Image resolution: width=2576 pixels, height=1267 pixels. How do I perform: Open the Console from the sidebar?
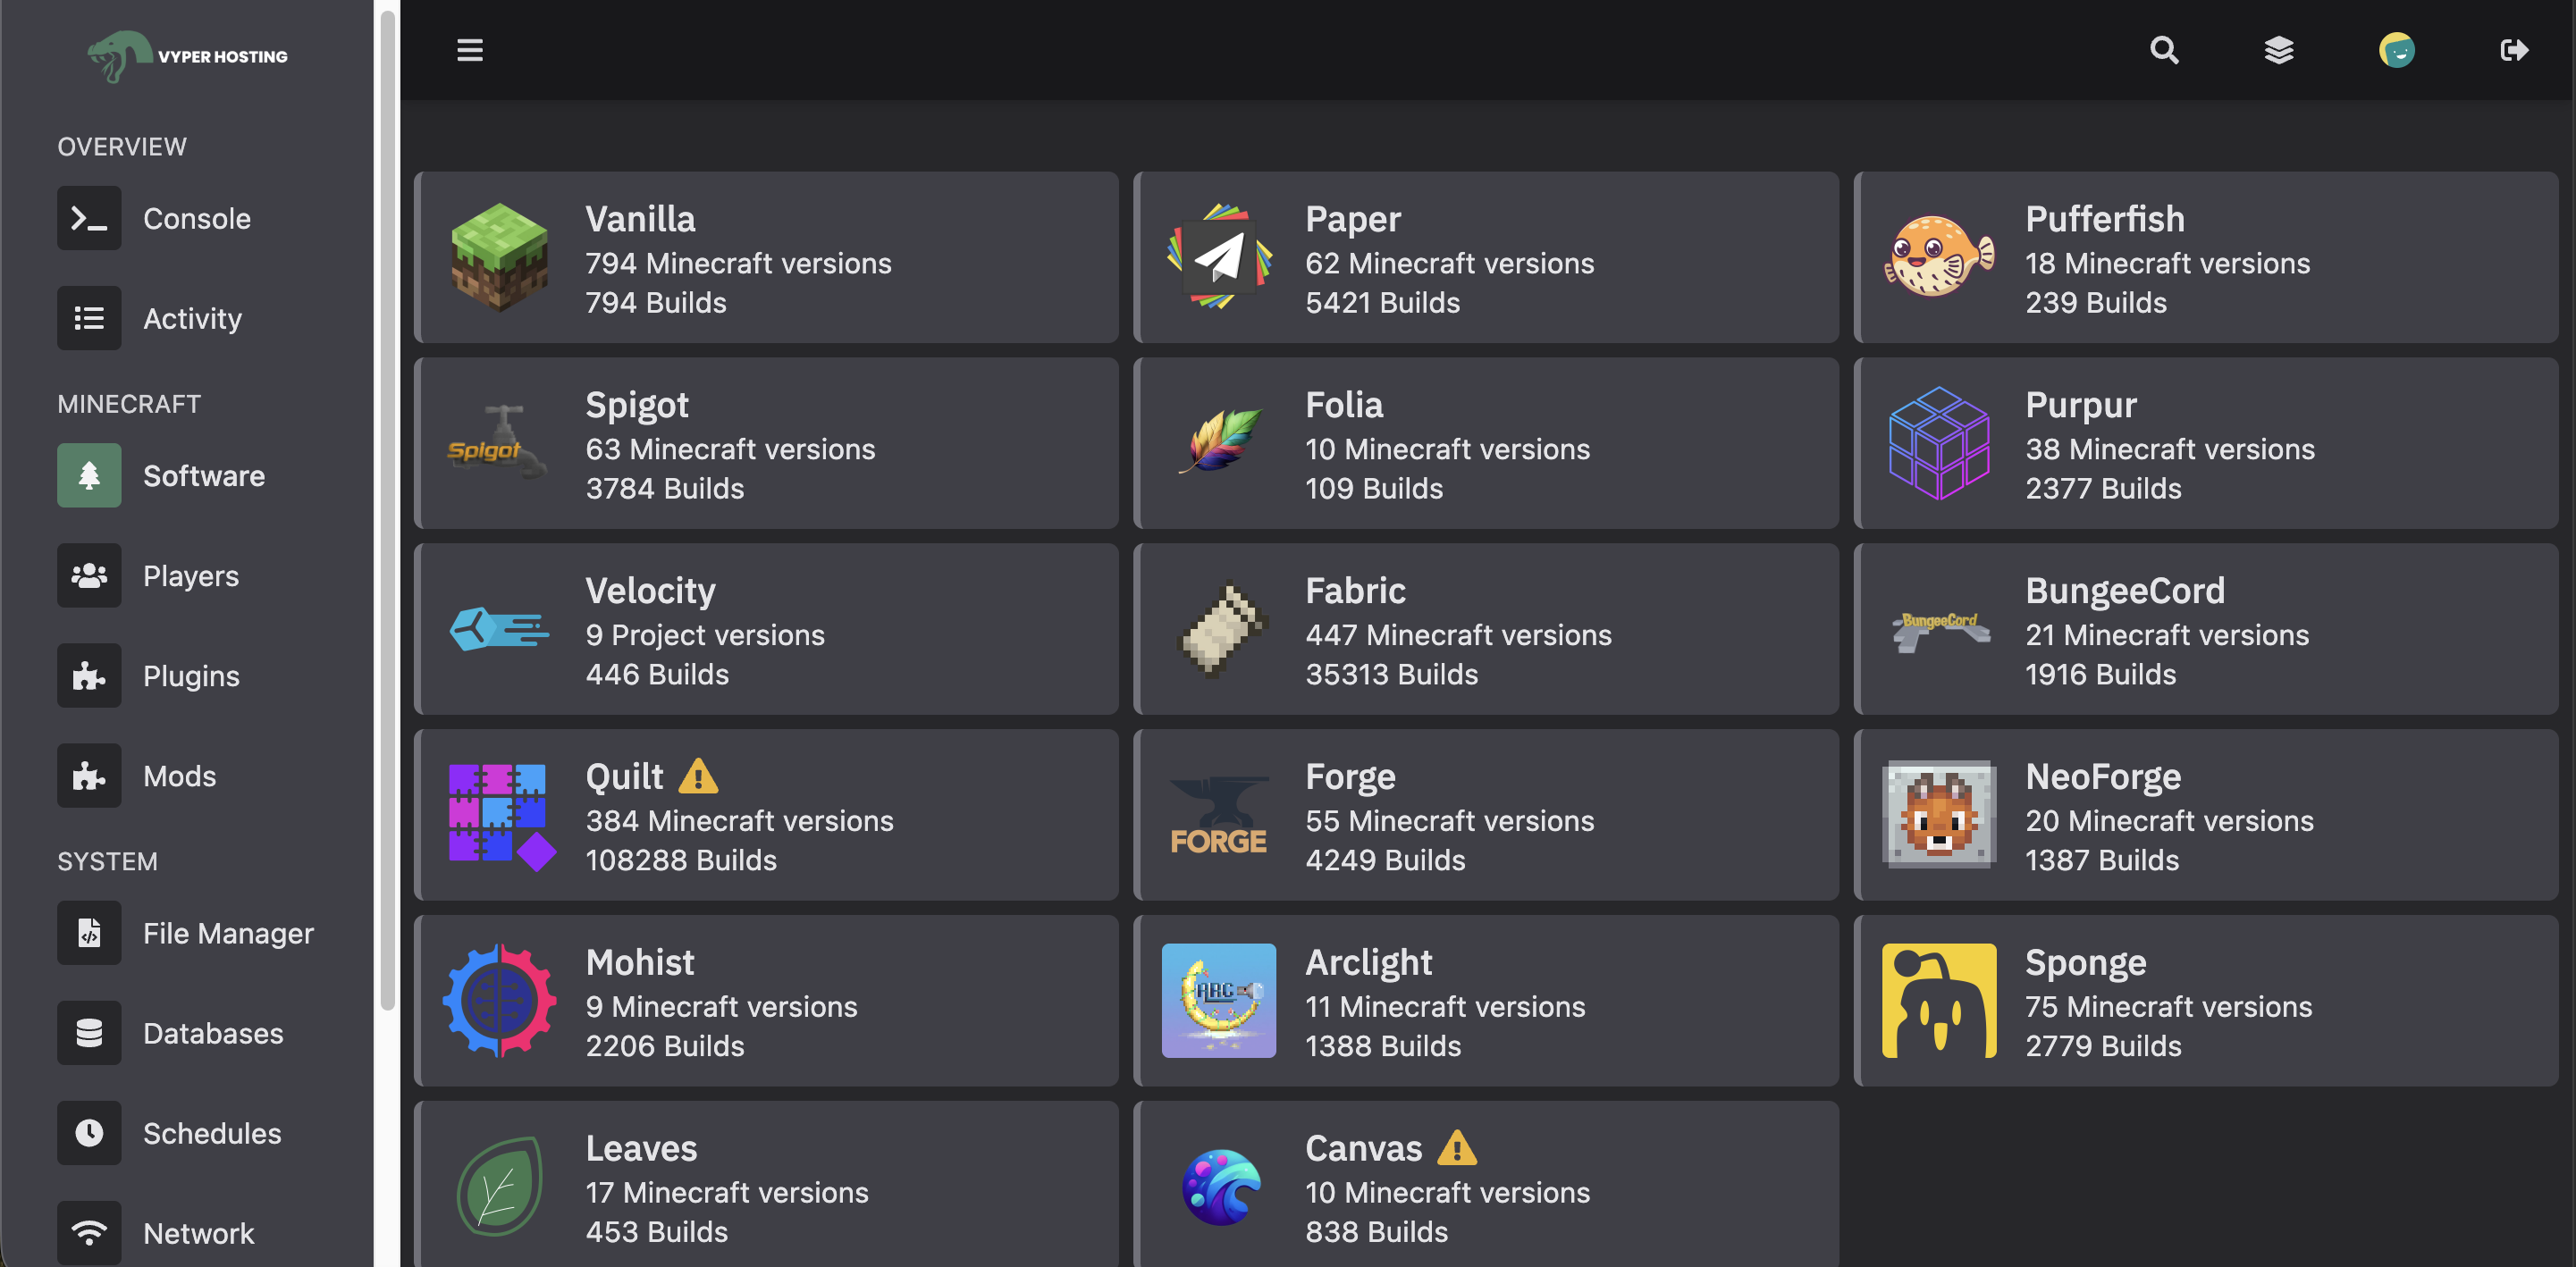pyautogui.click(x=197, y=218)
